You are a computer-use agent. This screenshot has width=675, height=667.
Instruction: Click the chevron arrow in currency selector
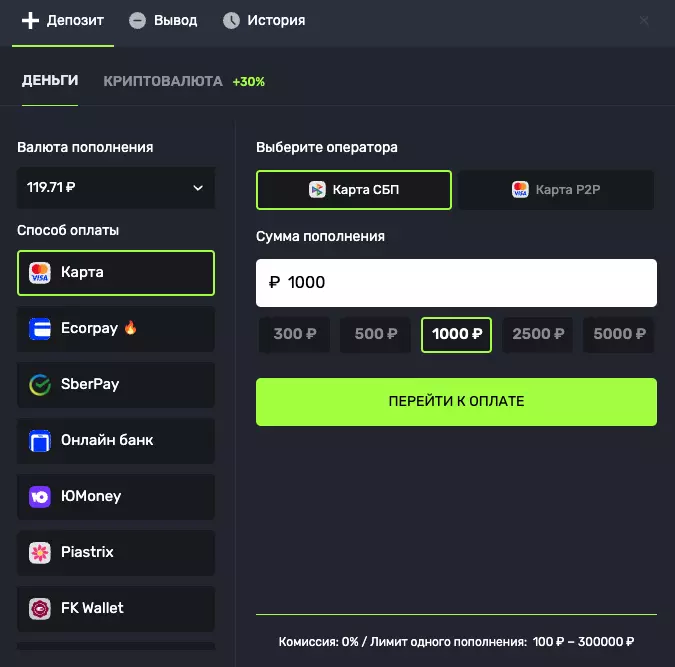(198, 187)
